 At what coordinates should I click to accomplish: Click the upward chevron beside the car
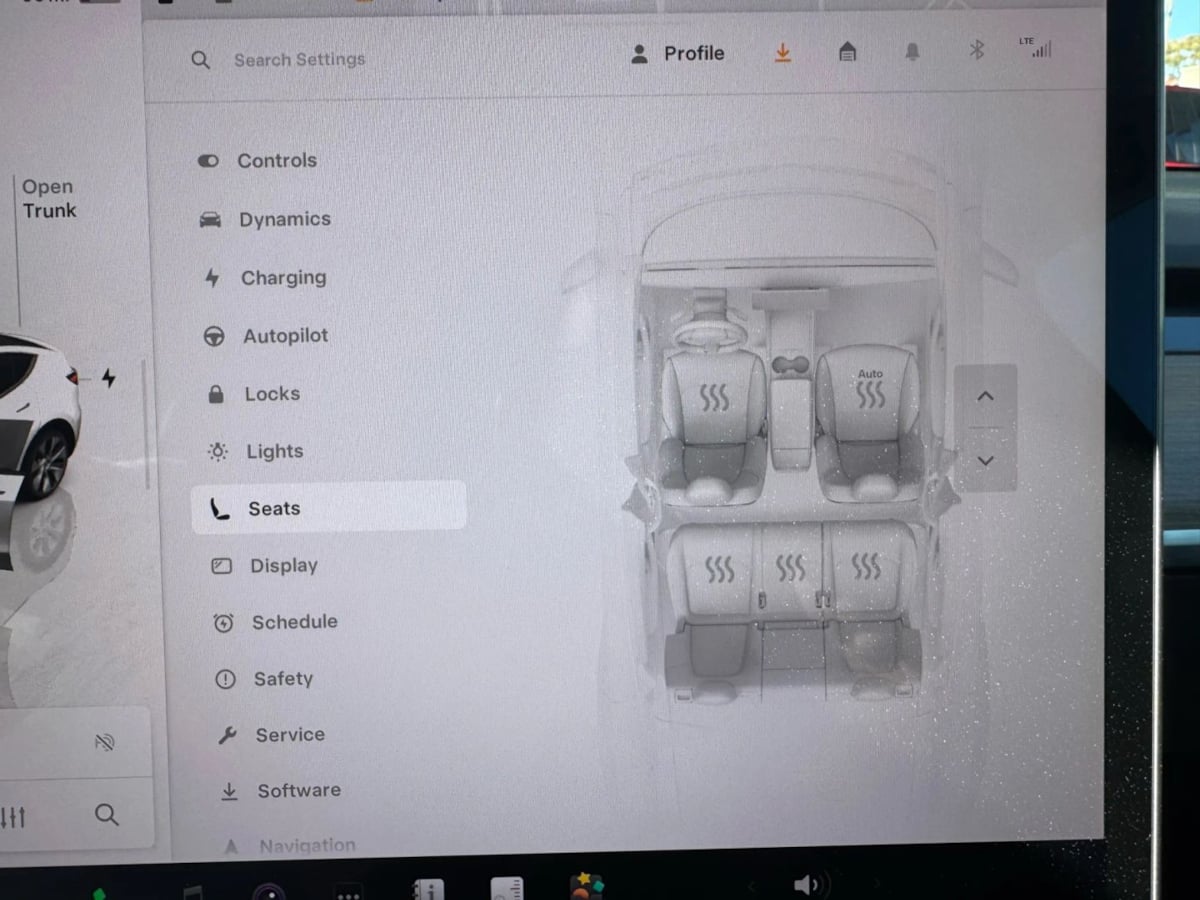(985, 396)
